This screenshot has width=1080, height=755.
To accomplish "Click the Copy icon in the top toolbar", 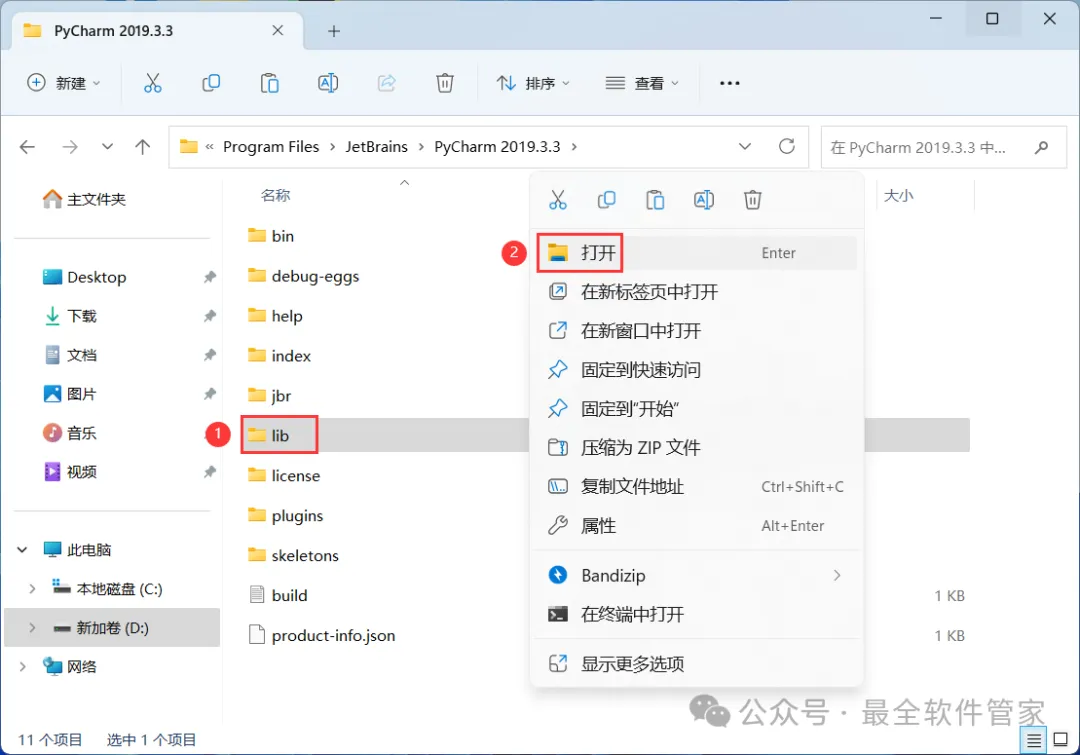I will pos(211,83).
